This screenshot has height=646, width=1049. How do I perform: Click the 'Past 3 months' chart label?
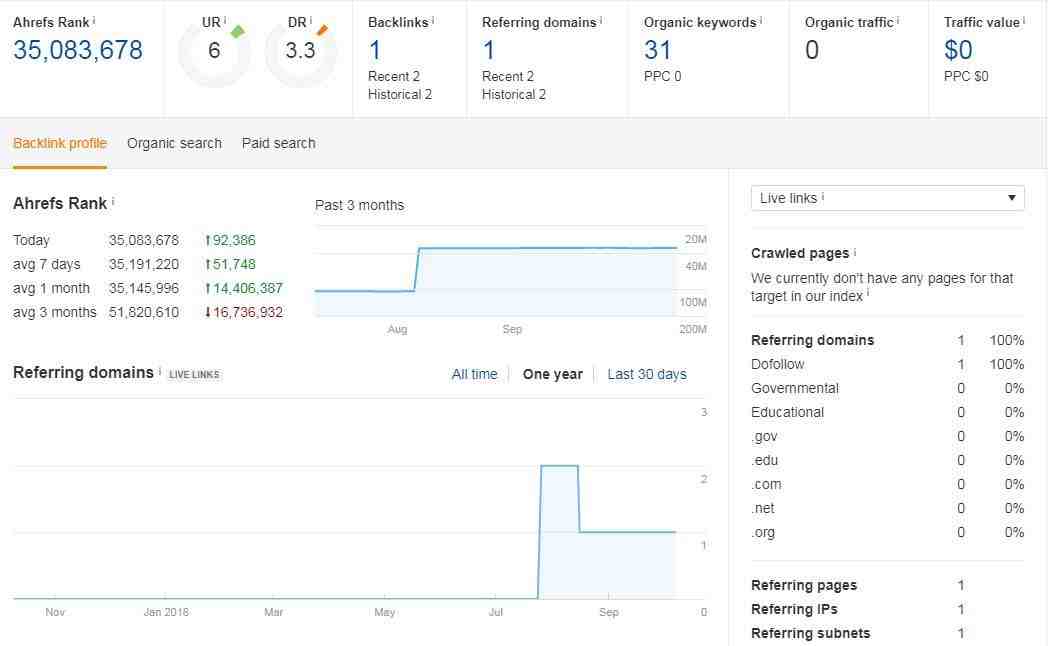[359, 205]
